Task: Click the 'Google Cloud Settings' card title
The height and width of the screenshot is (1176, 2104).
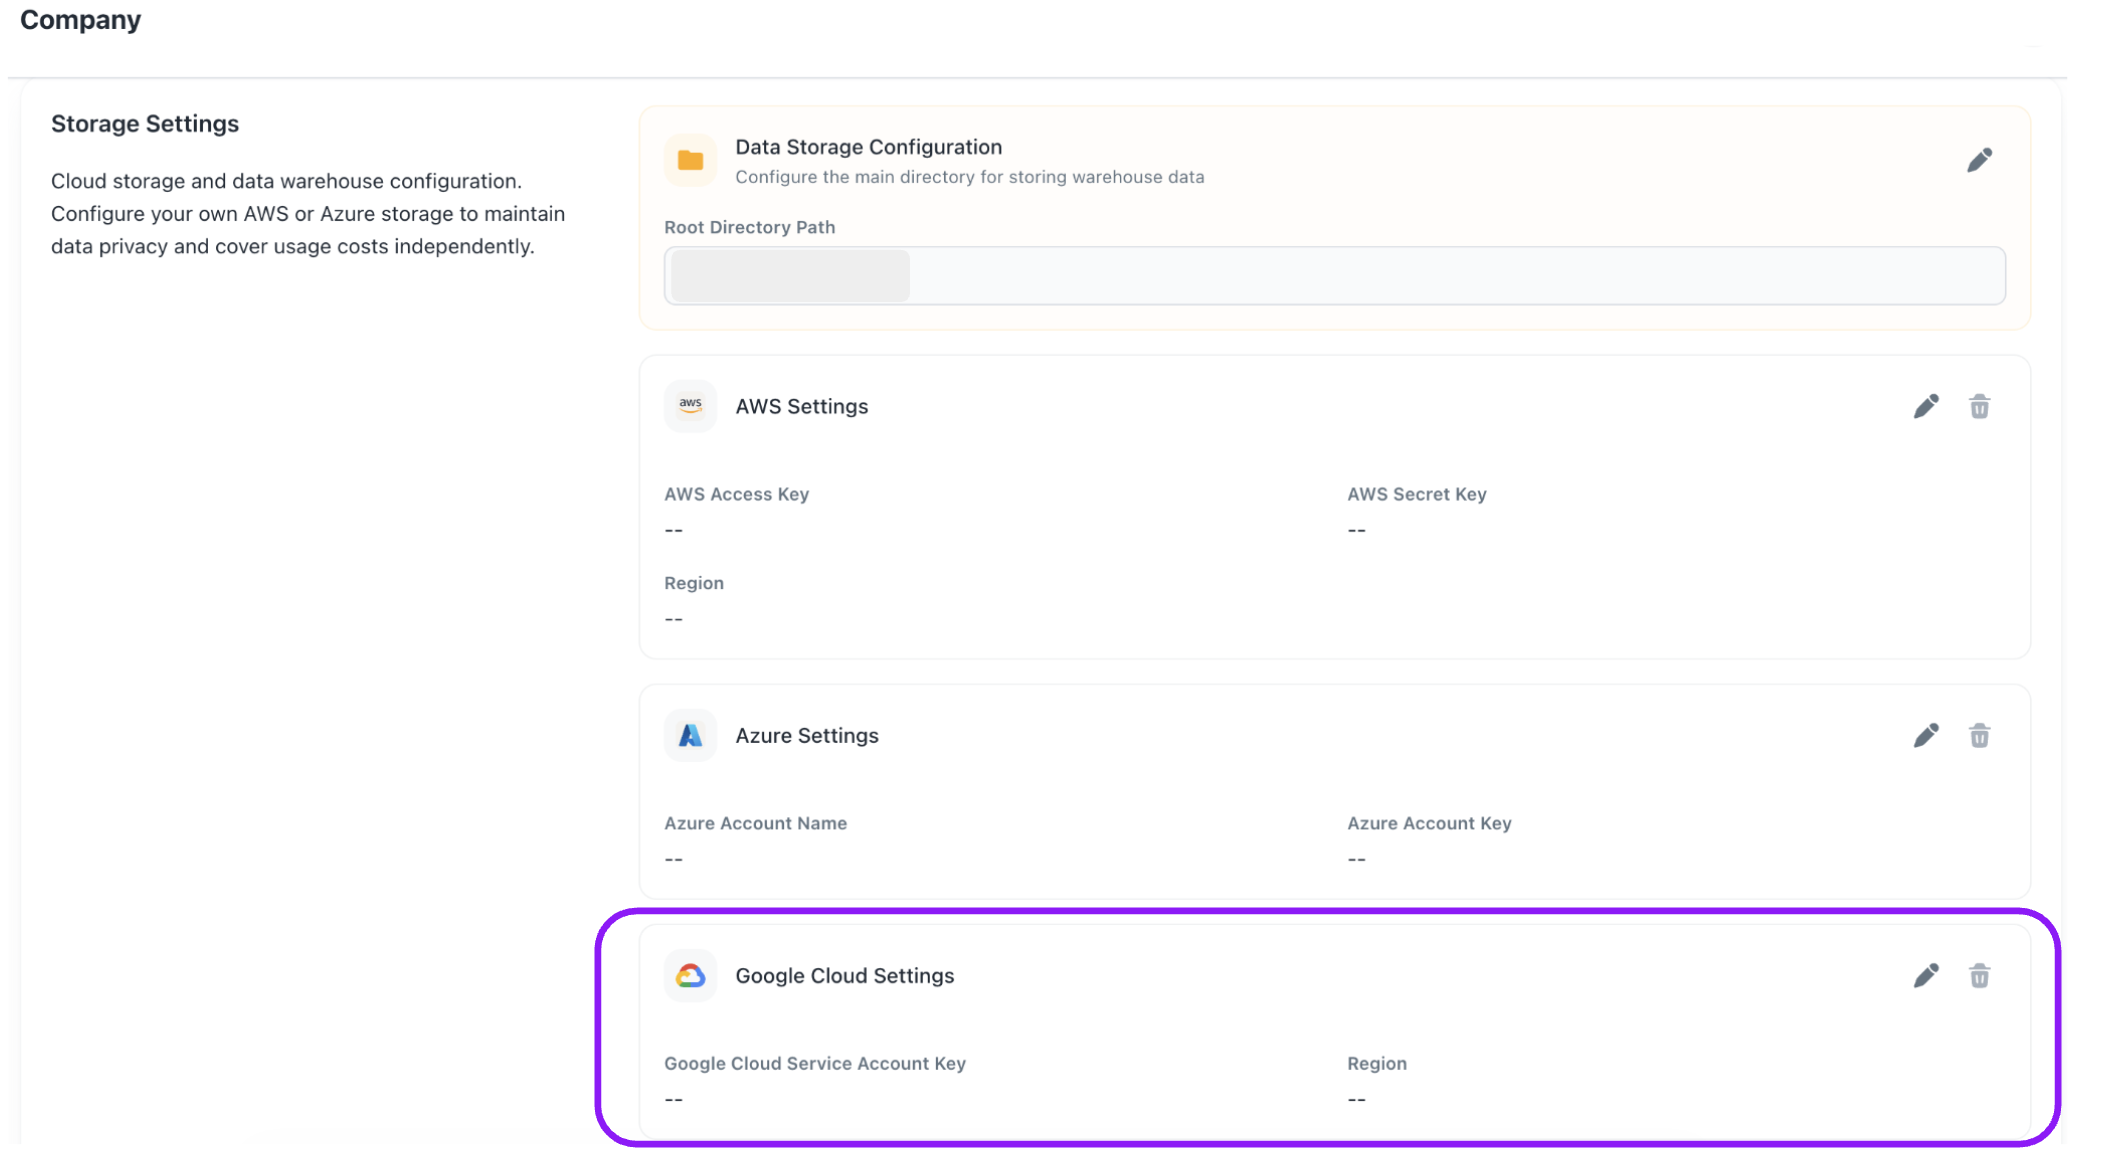Action: [844, 976]
